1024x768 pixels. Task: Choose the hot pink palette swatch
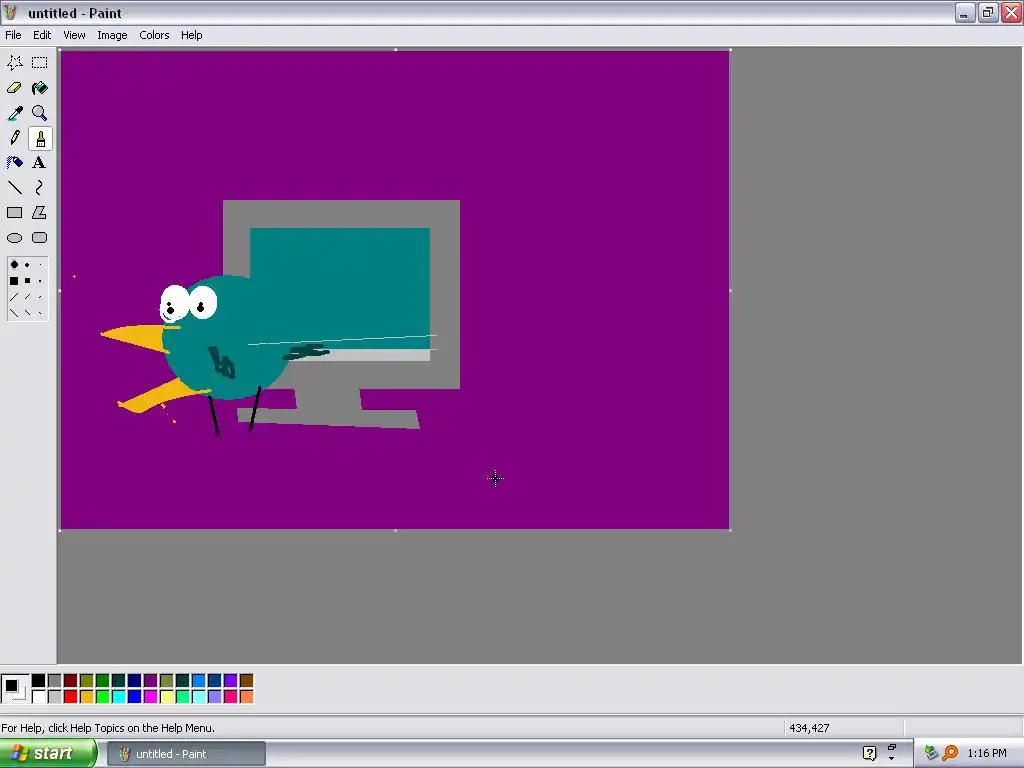pos(231,697)
